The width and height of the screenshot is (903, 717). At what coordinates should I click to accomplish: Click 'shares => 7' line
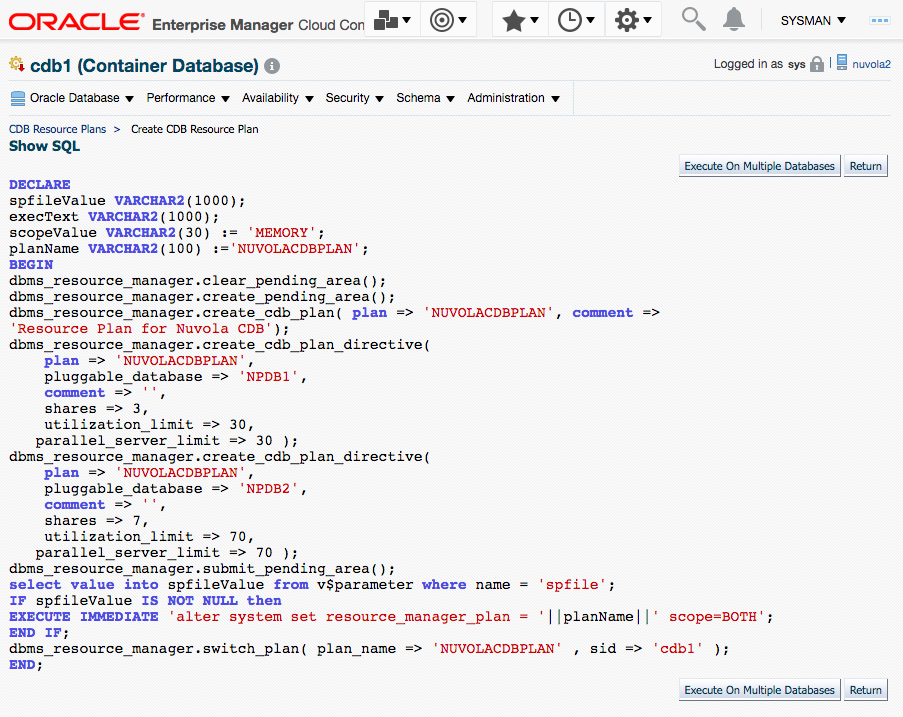coord(97,521)
